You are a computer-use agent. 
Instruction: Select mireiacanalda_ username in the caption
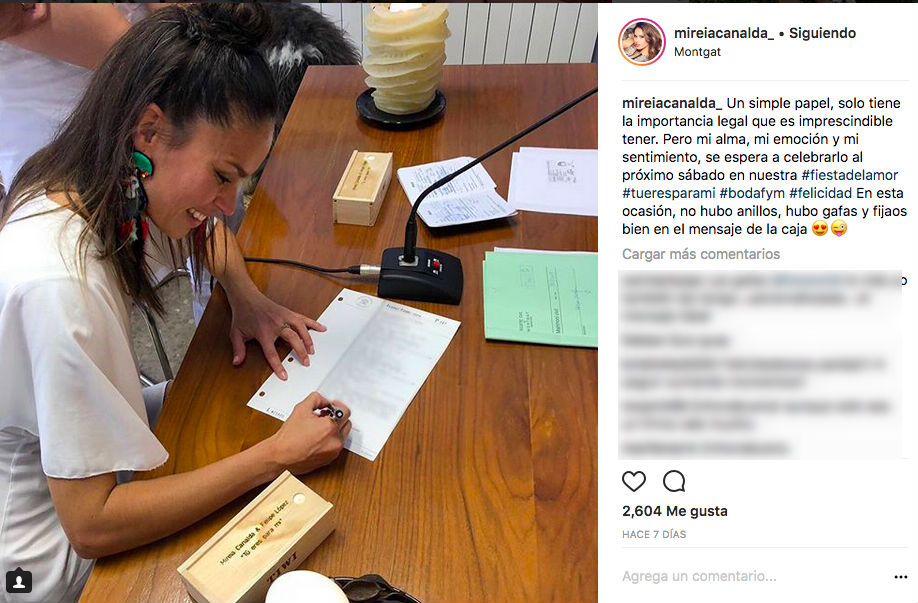[672, 103]
